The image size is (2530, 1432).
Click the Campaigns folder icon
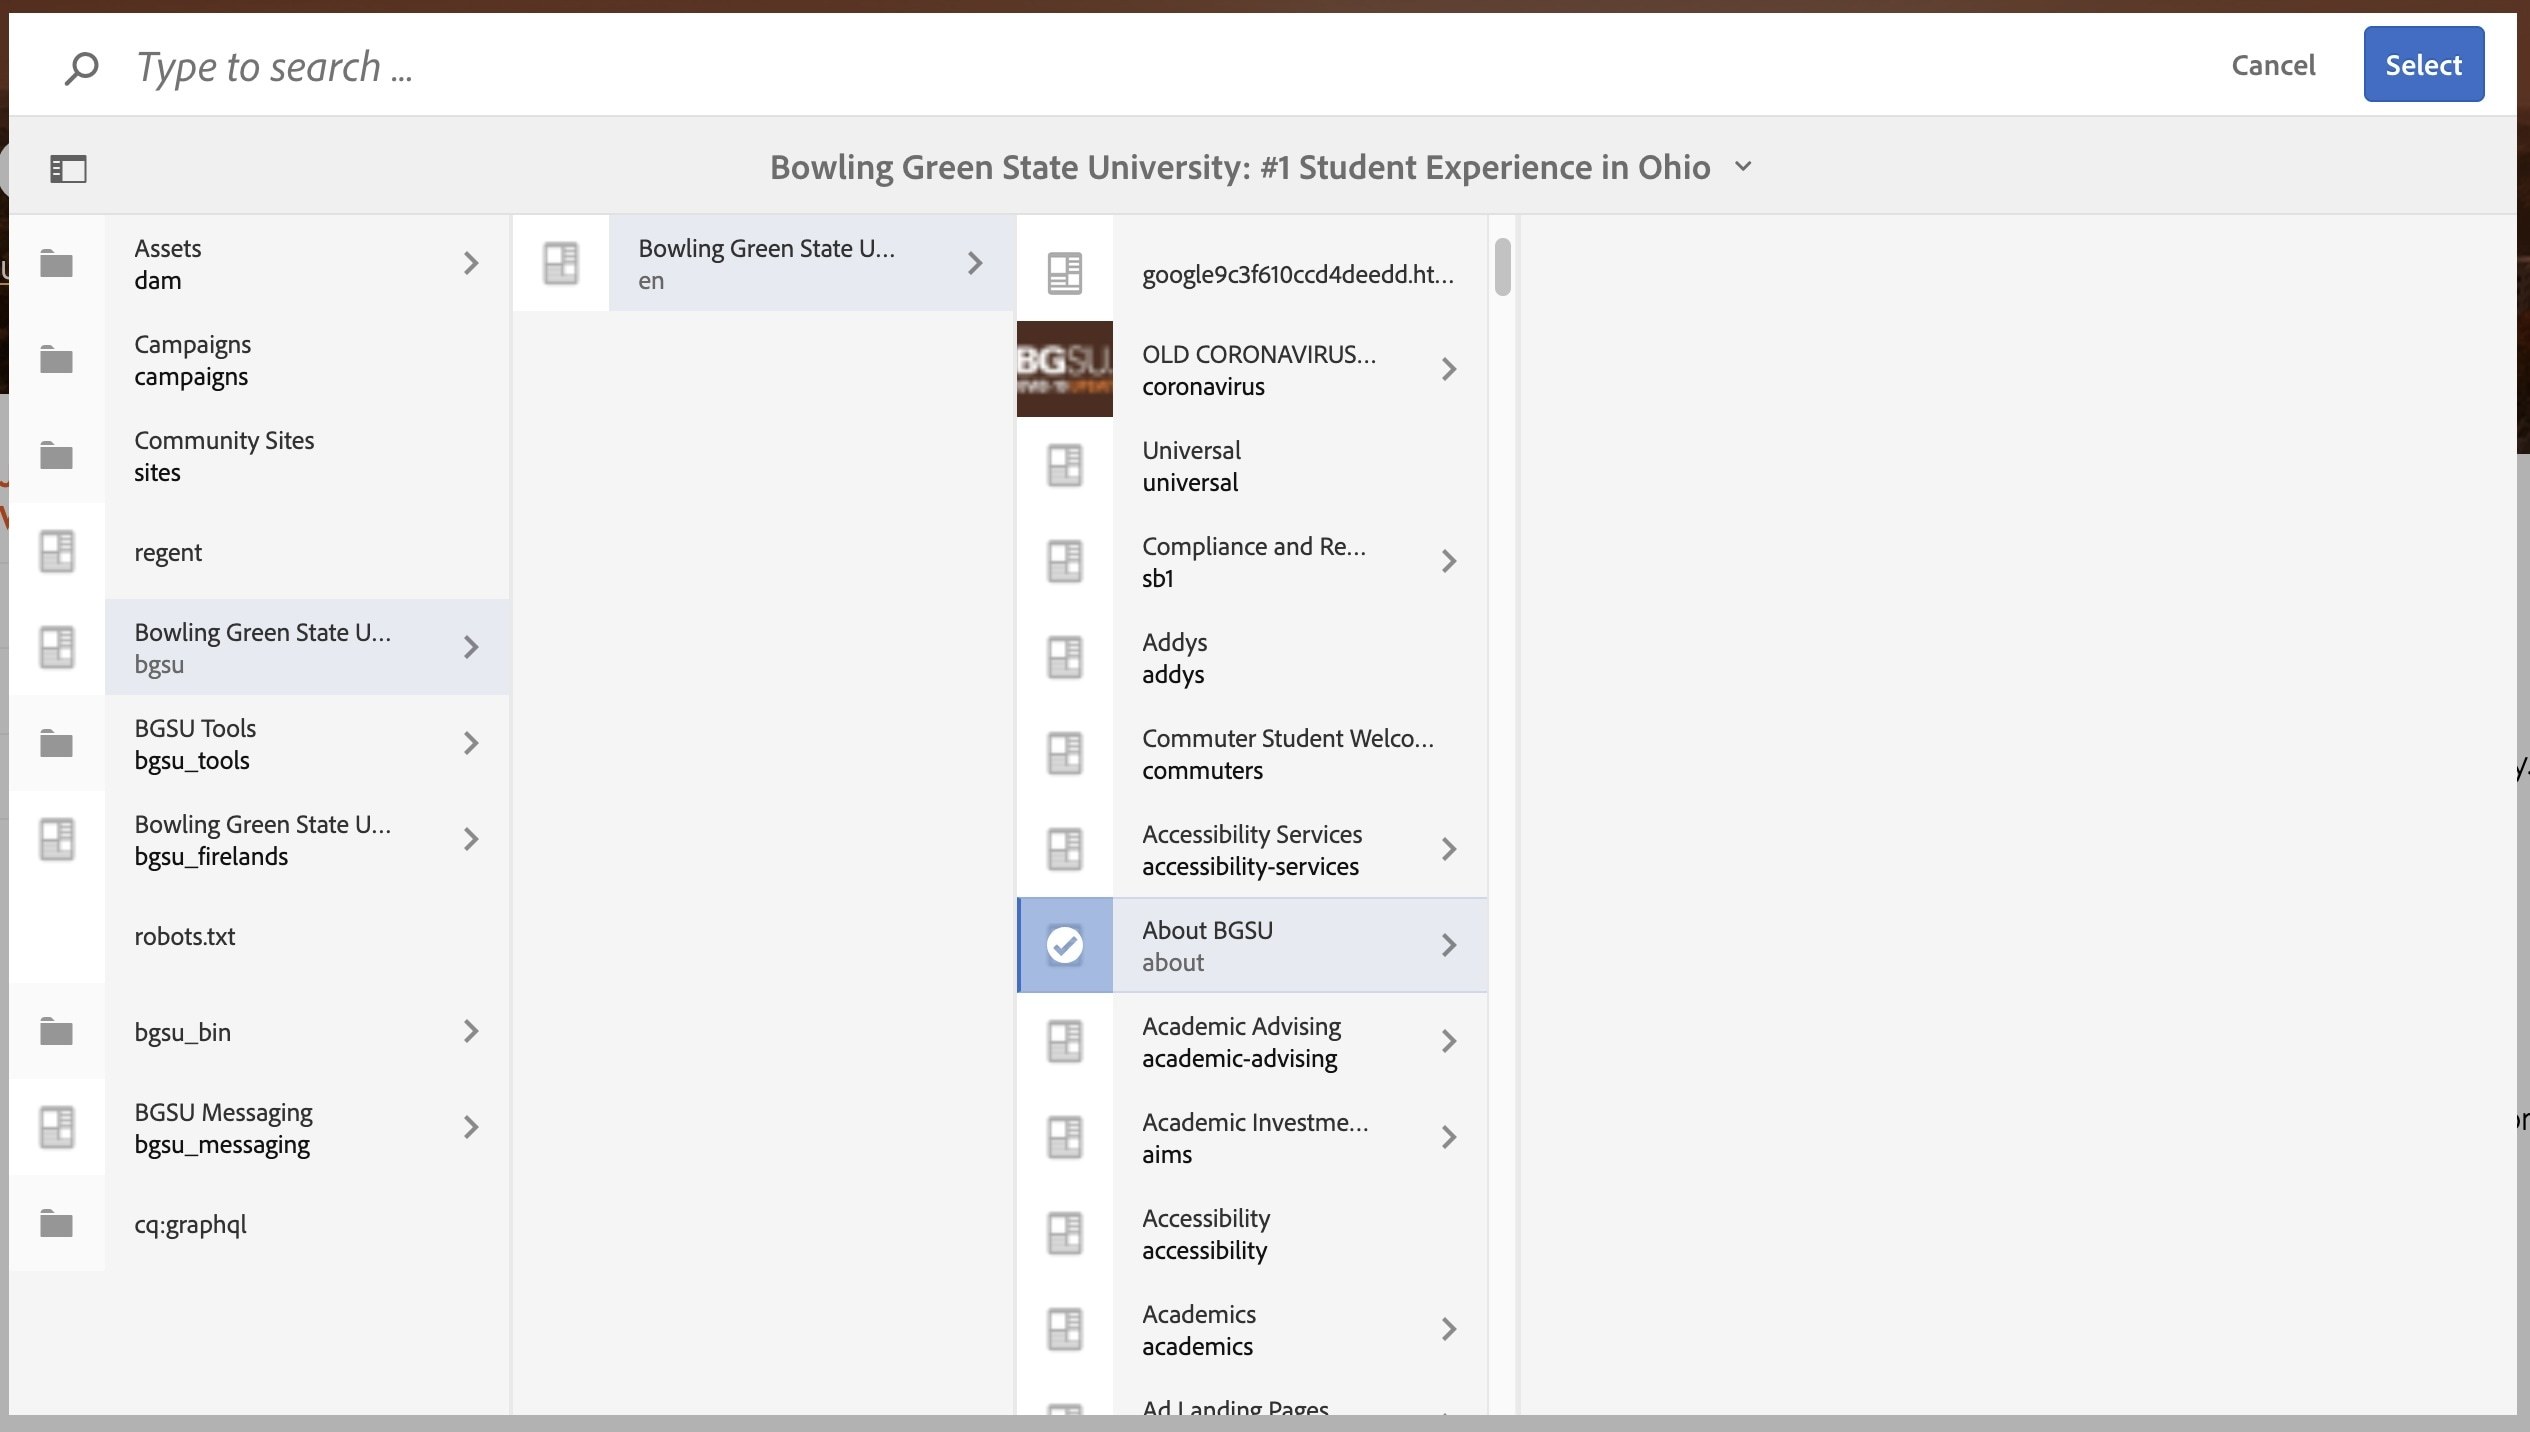pyautogui.click(x=56, y=359)
